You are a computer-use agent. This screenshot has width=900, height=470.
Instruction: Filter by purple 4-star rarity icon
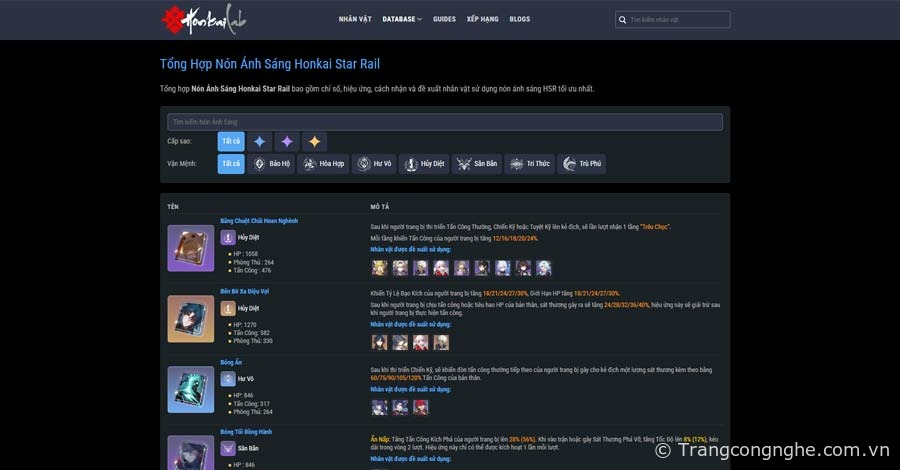tap(287, 142)
